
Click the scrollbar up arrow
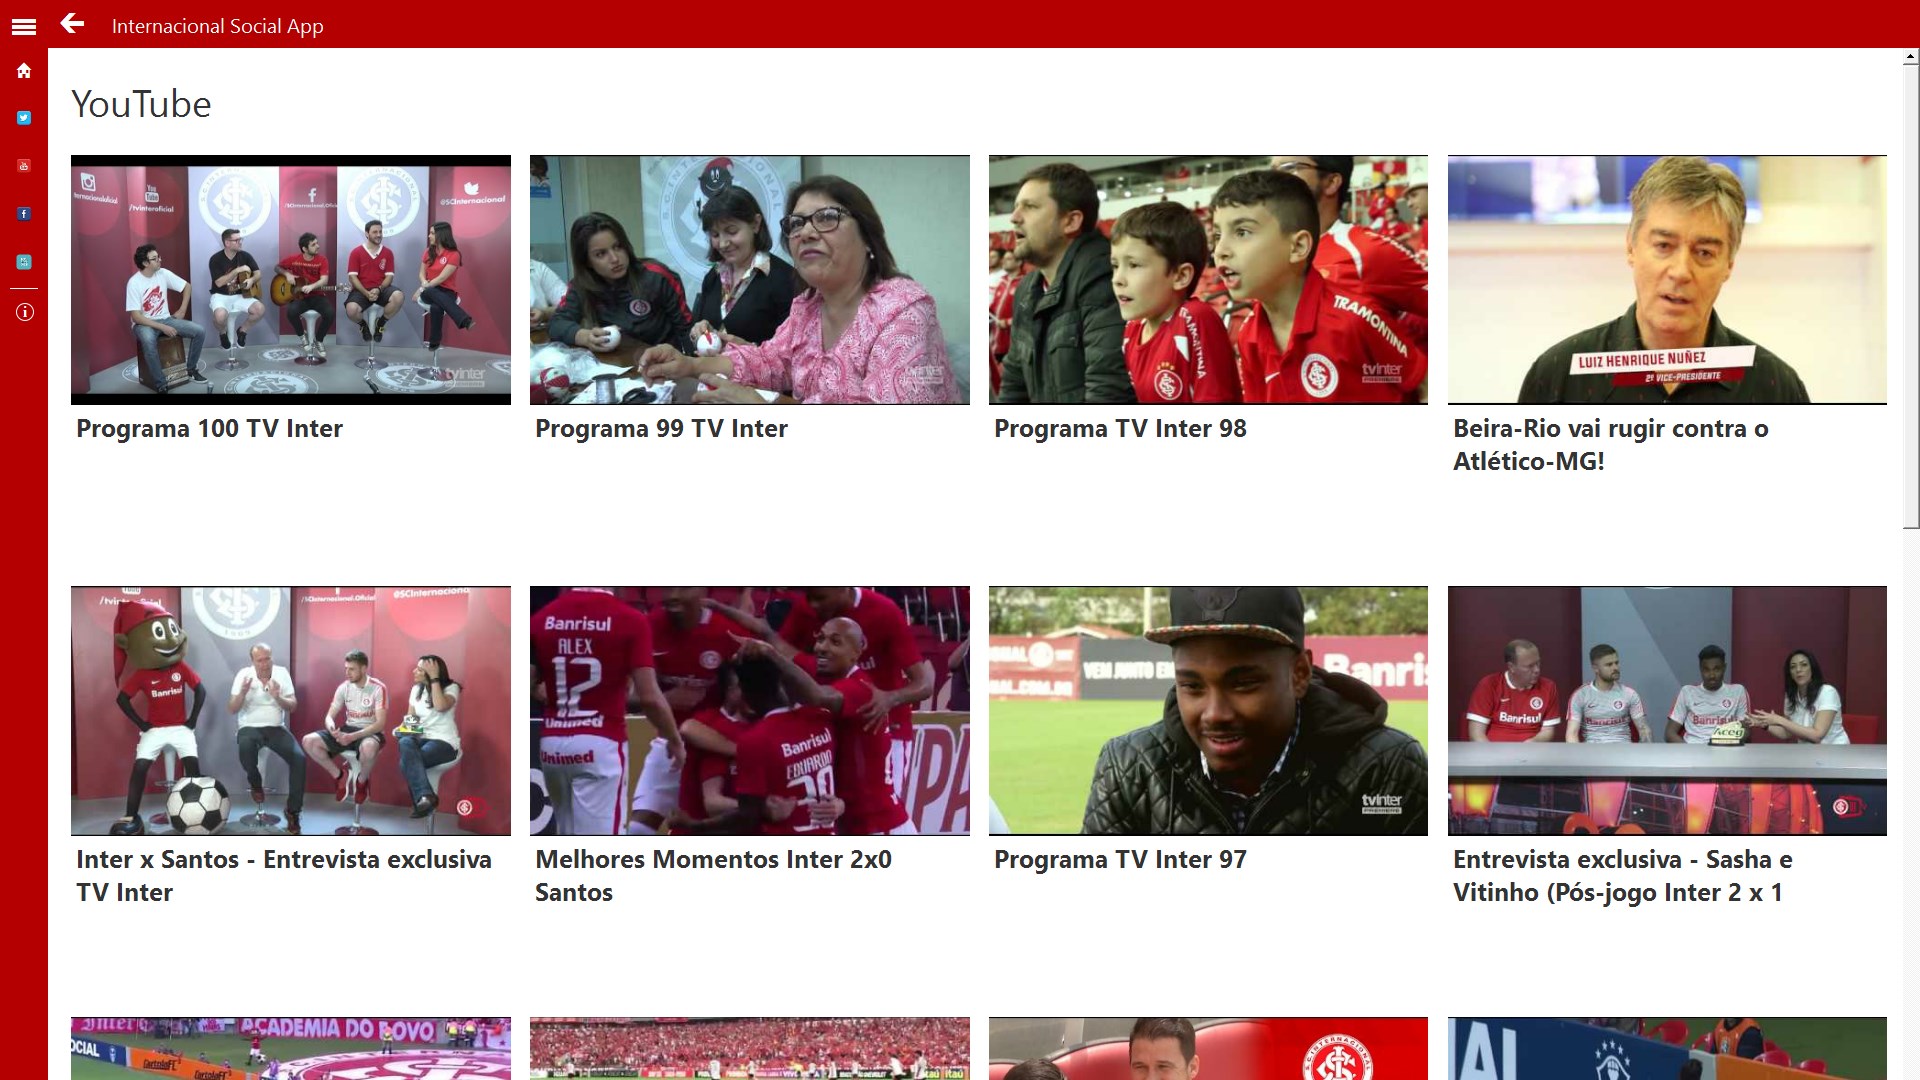1910,59
